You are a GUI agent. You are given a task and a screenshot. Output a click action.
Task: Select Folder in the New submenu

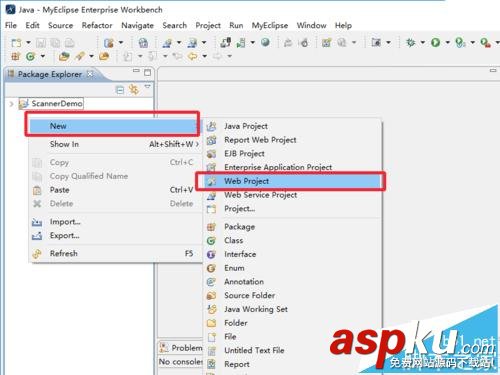click(292, 323)
